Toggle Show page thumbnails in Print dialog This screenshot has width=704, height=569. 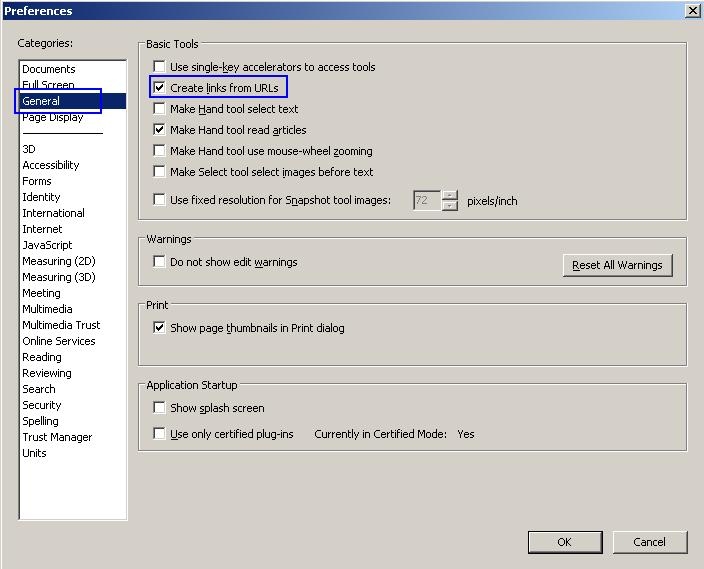159,328
